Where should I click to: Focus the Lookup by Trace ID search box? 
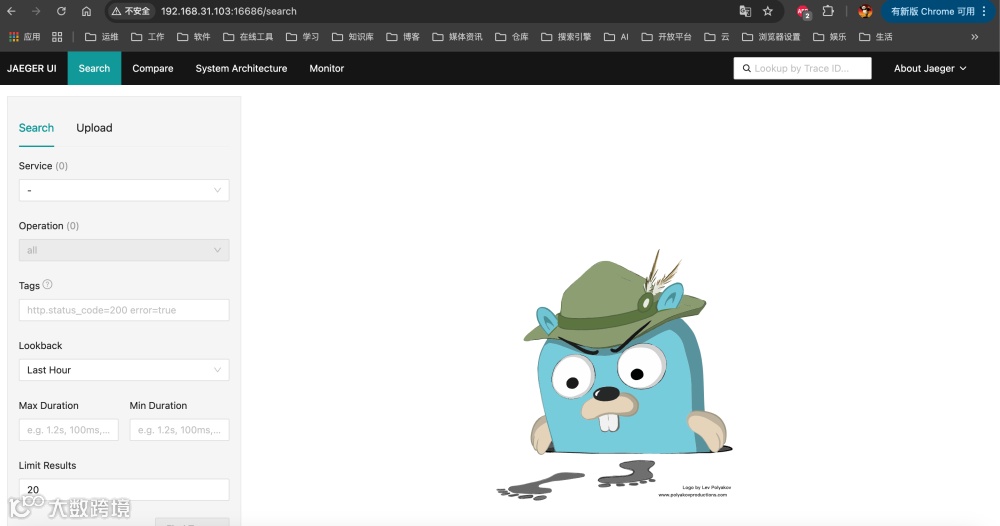pyautogui.click(x=802, y=68)
